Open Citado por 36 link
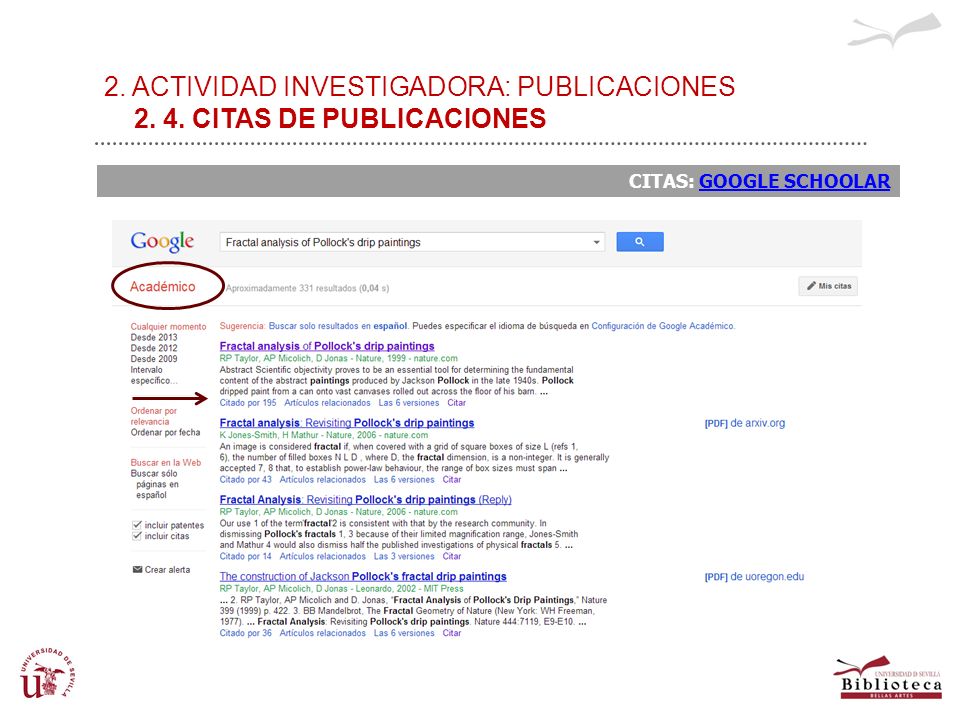 click(x=246, y=633)
